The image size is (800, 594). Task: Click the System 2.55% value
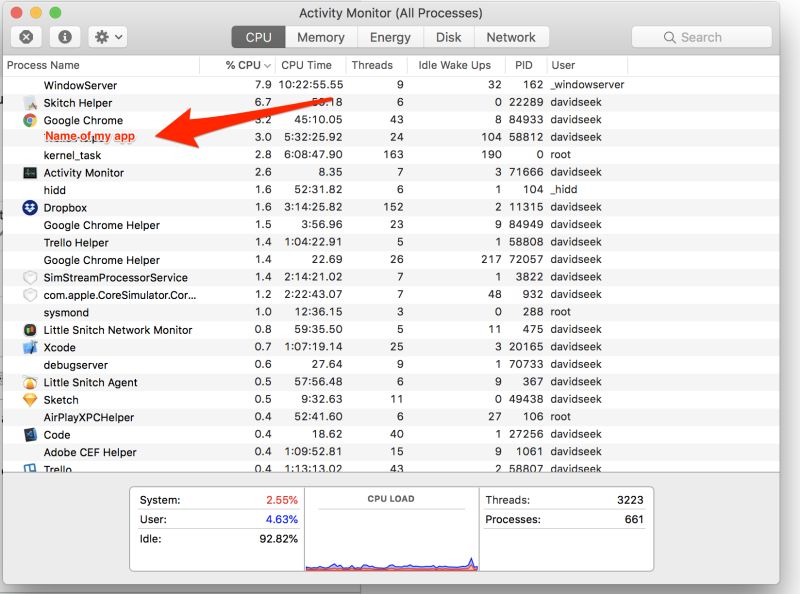(282, 500)
